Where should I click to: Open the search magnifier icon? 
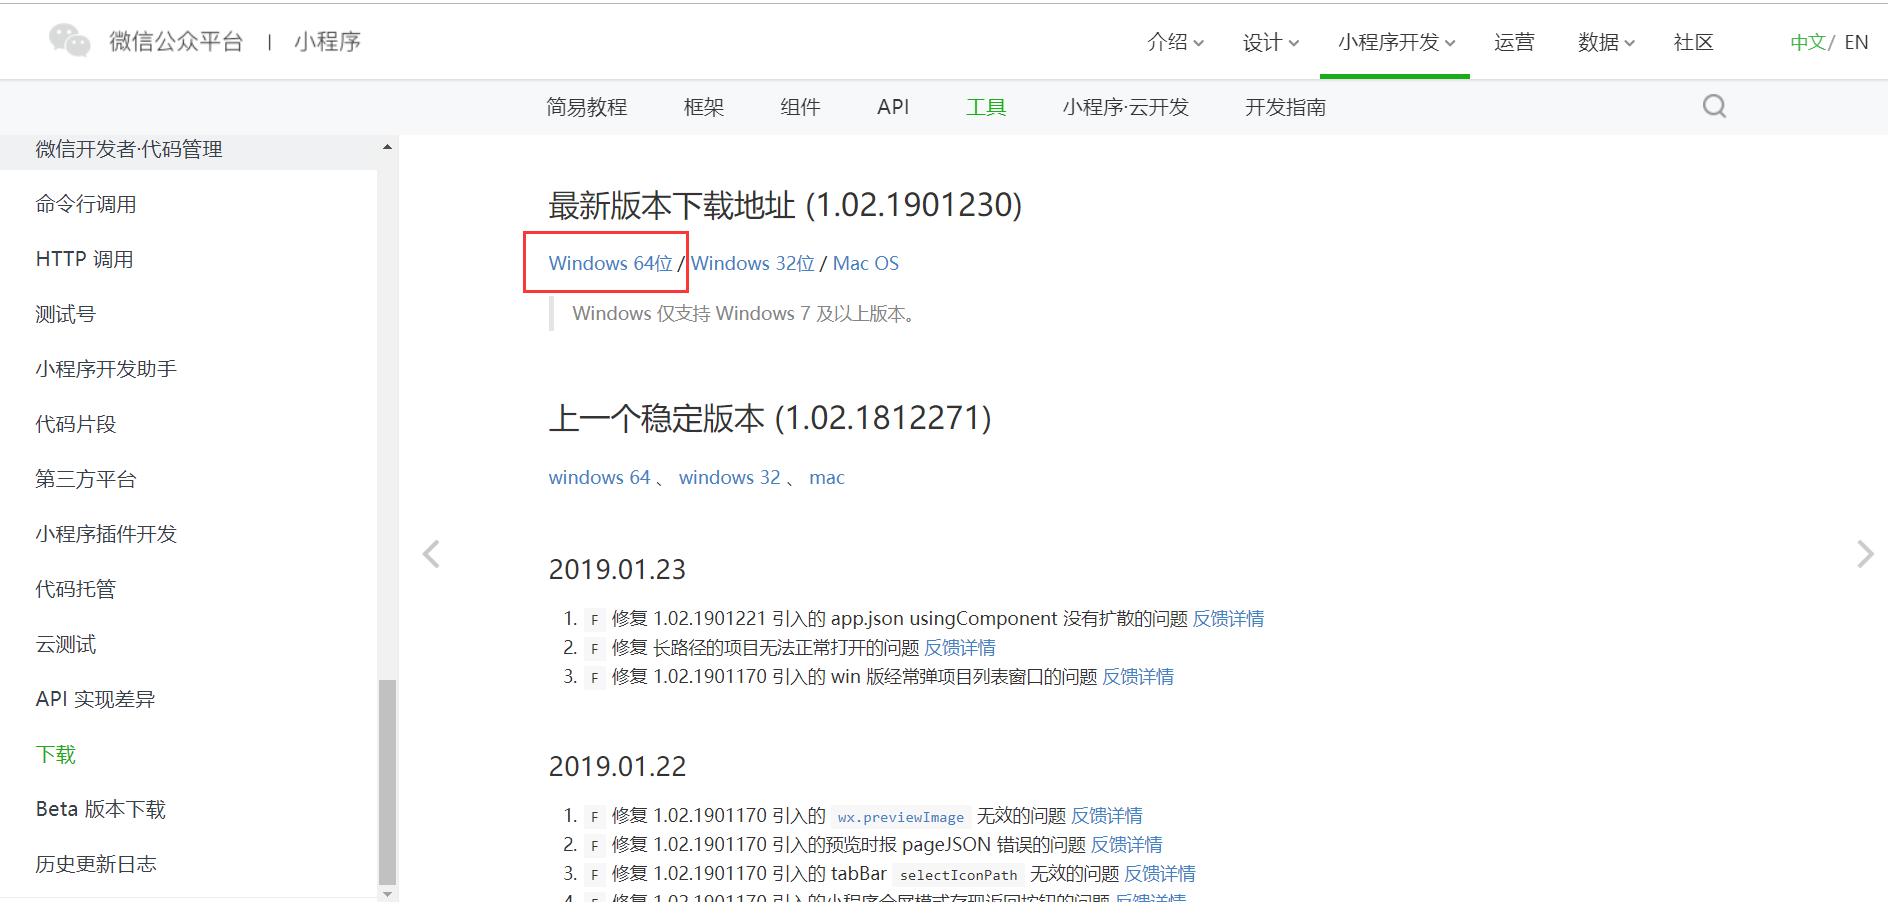[x=1714, y=106]
